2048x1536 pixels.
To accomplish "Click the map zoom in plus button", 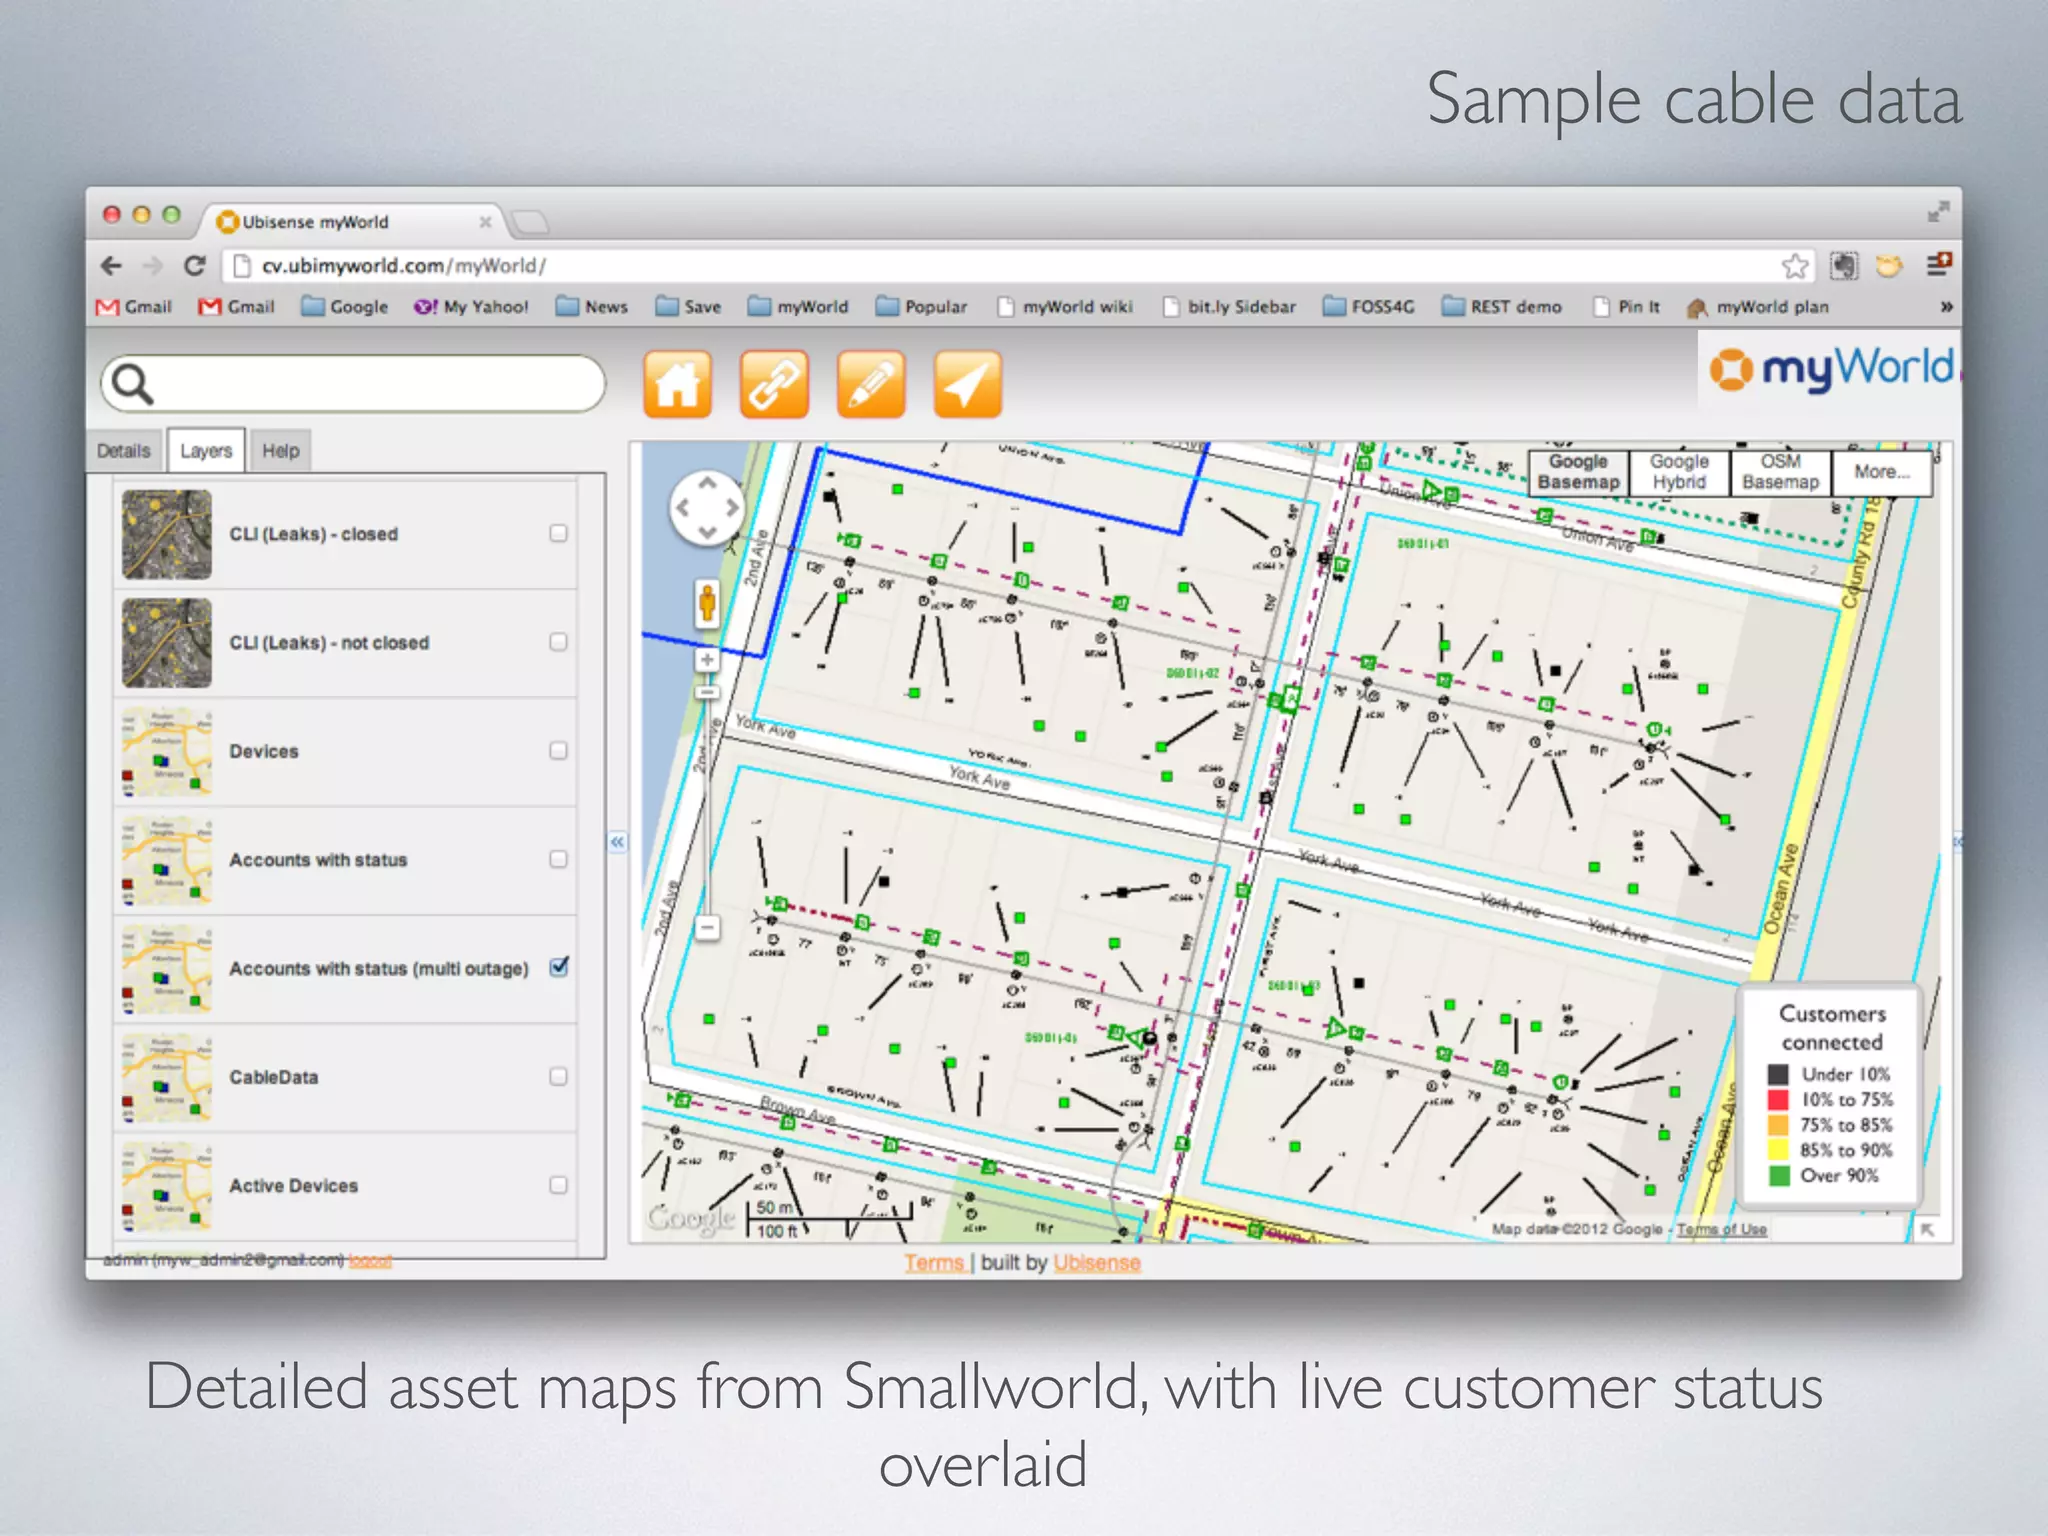I will coord(707,660).
